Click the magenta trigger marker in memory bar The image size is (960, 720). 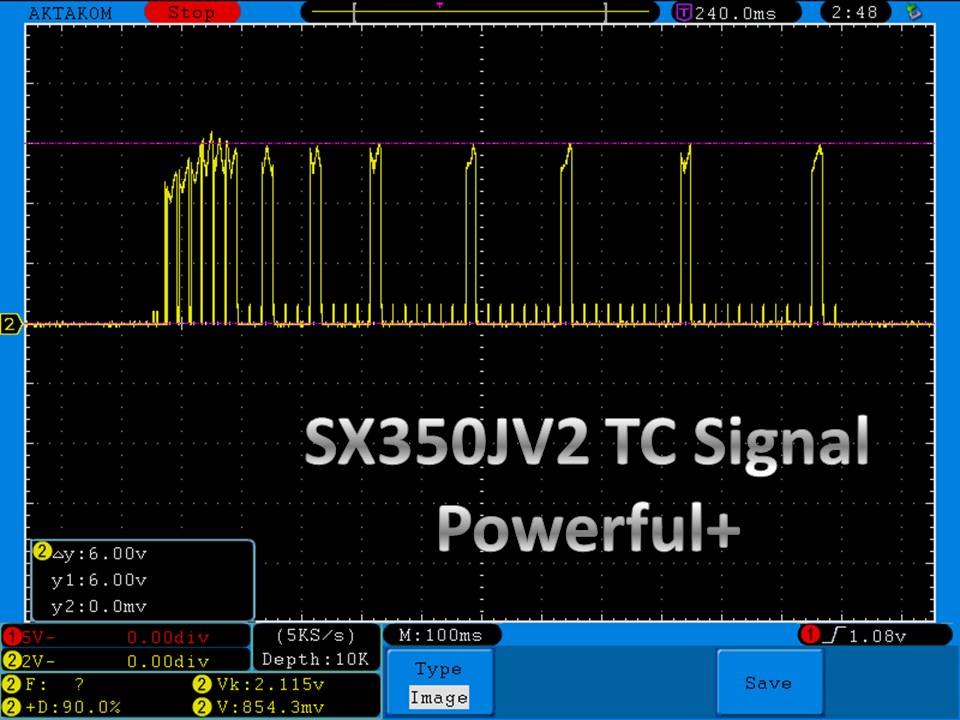[440, 5]
